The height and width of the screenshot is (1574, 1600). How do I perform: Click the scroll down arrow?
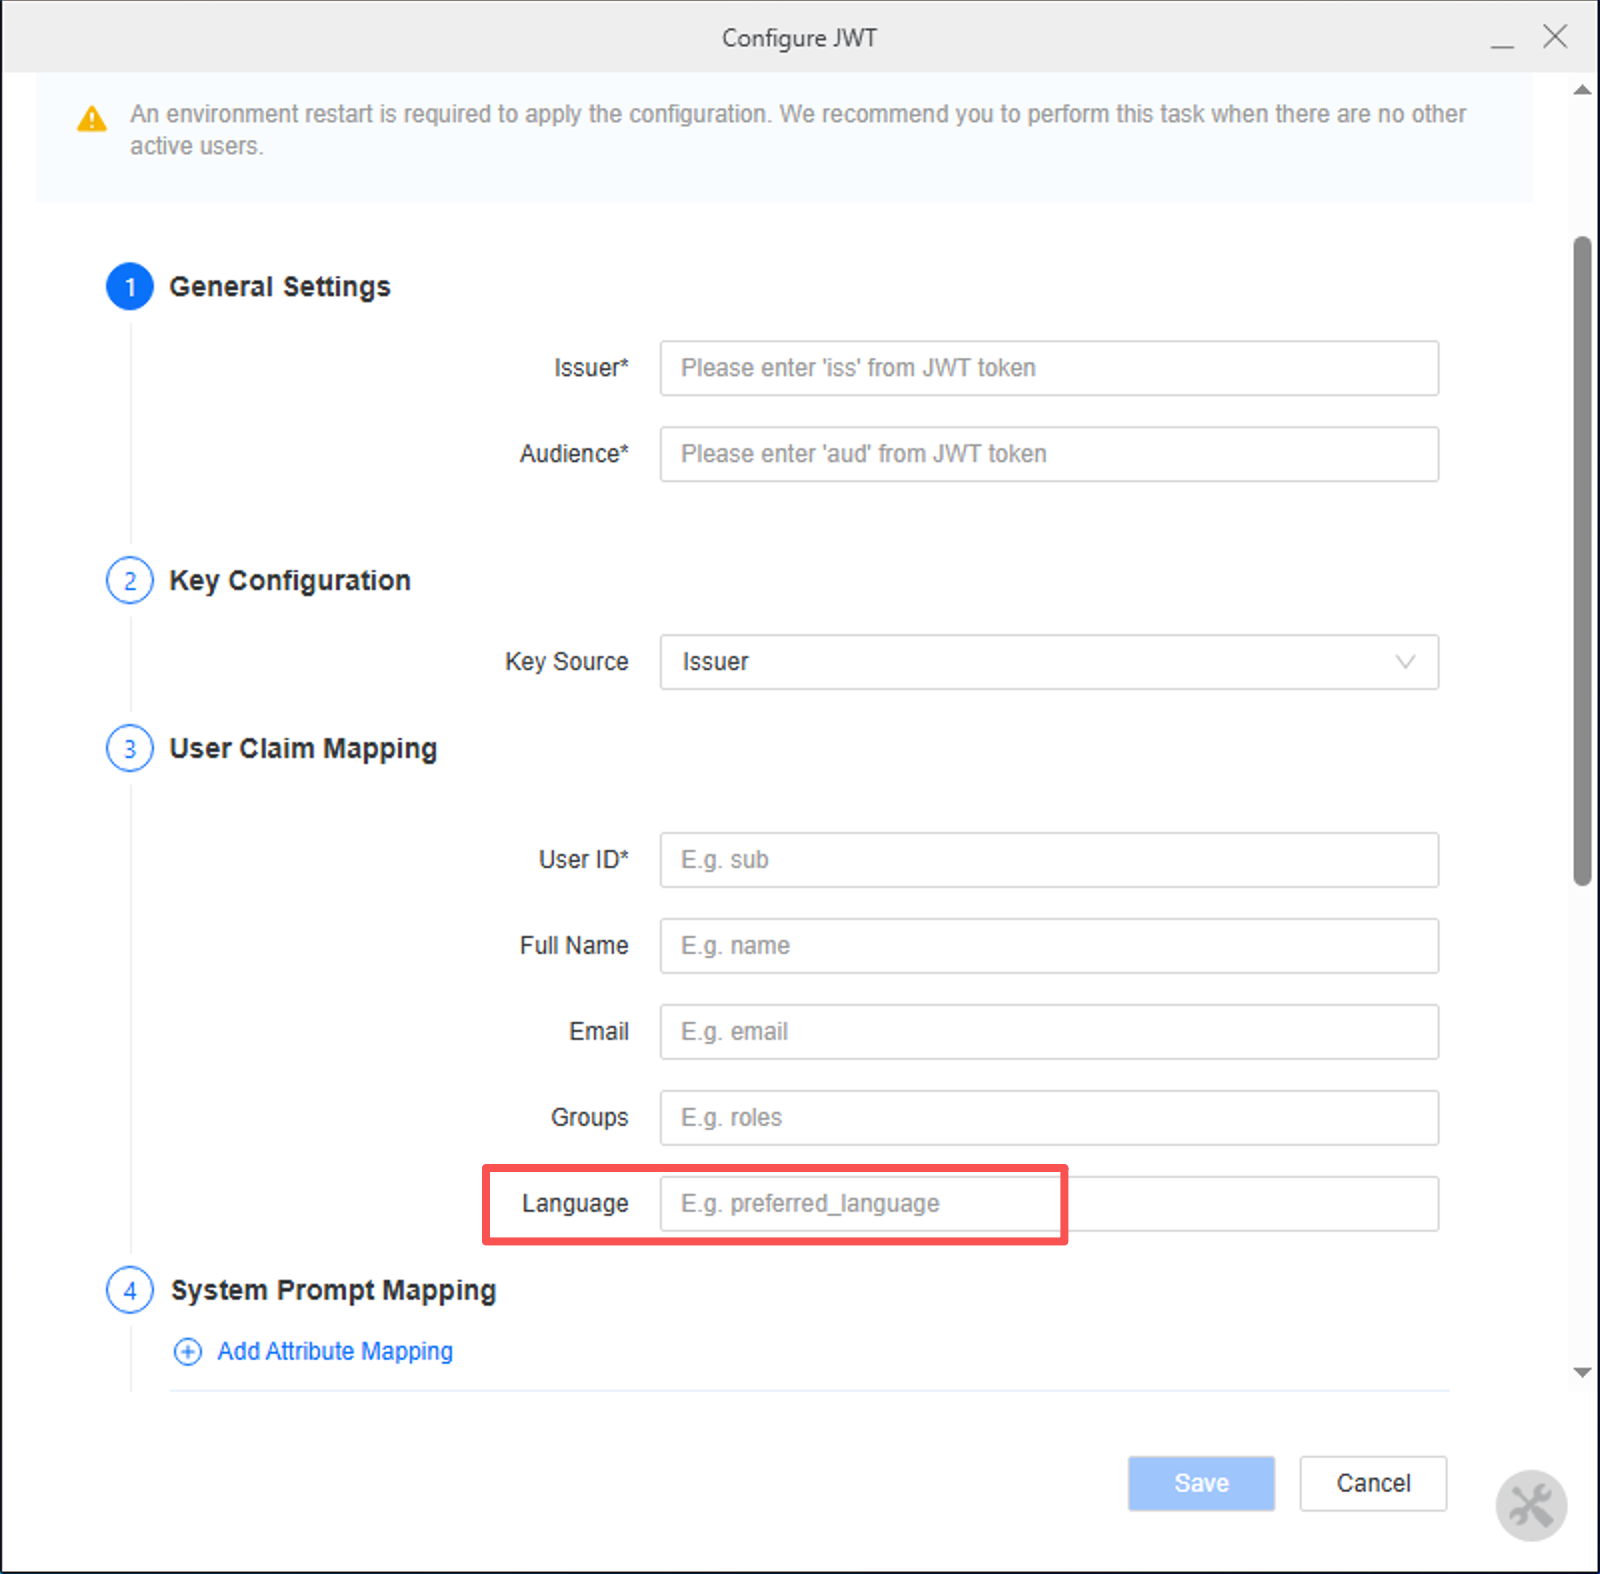pyautogui.click(x=1582, y=1372)
